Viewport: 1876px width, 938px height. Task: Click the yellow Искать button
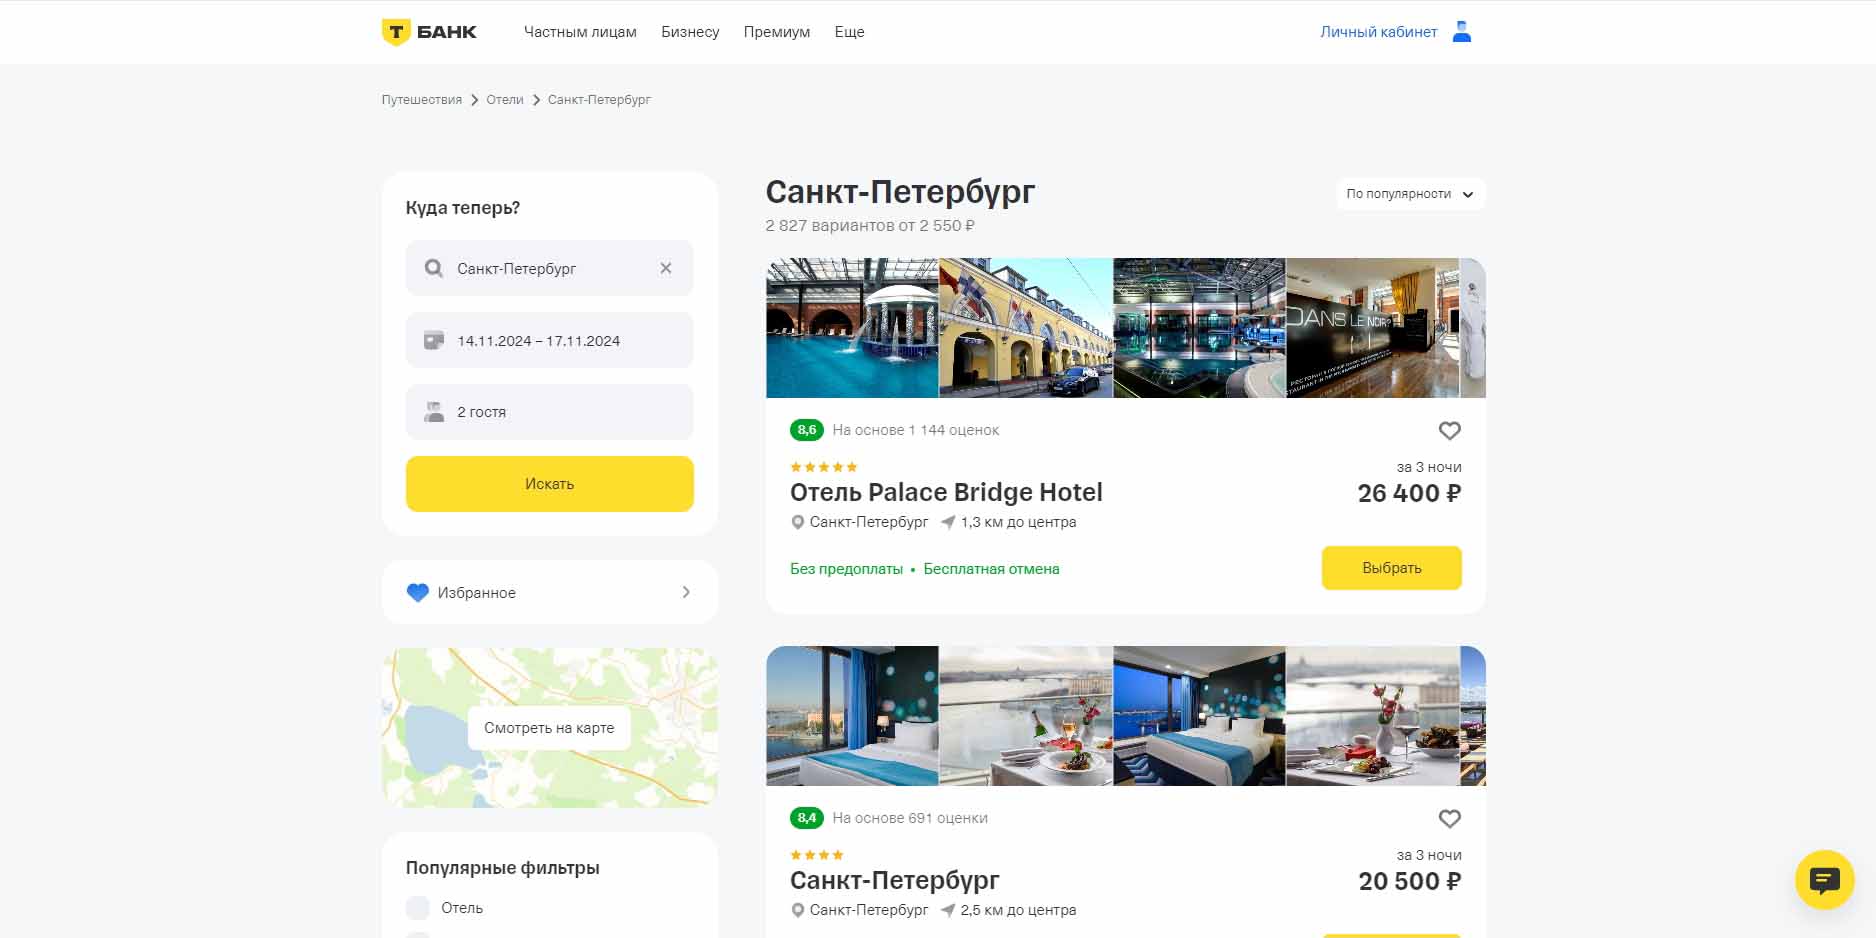549,484
